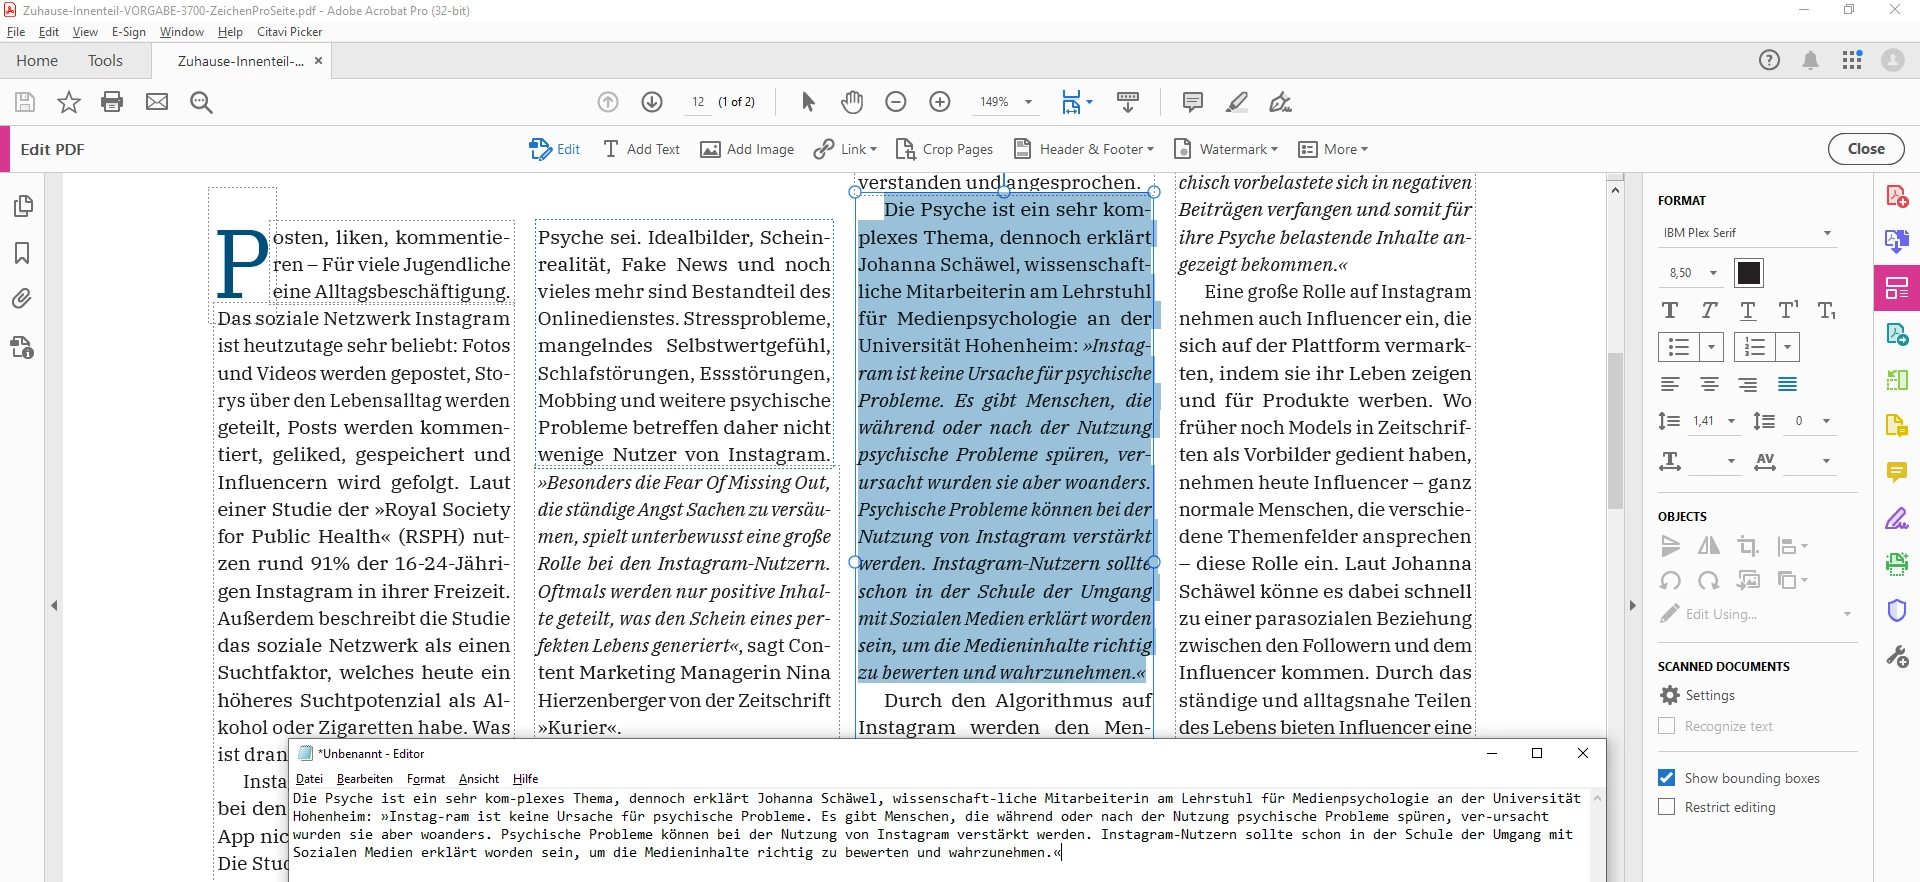Image resolution: width=1920 pixels, height=882 pixels.
Task: Enable Restrict editing checkbox
Action: [x=1666, y=807]
